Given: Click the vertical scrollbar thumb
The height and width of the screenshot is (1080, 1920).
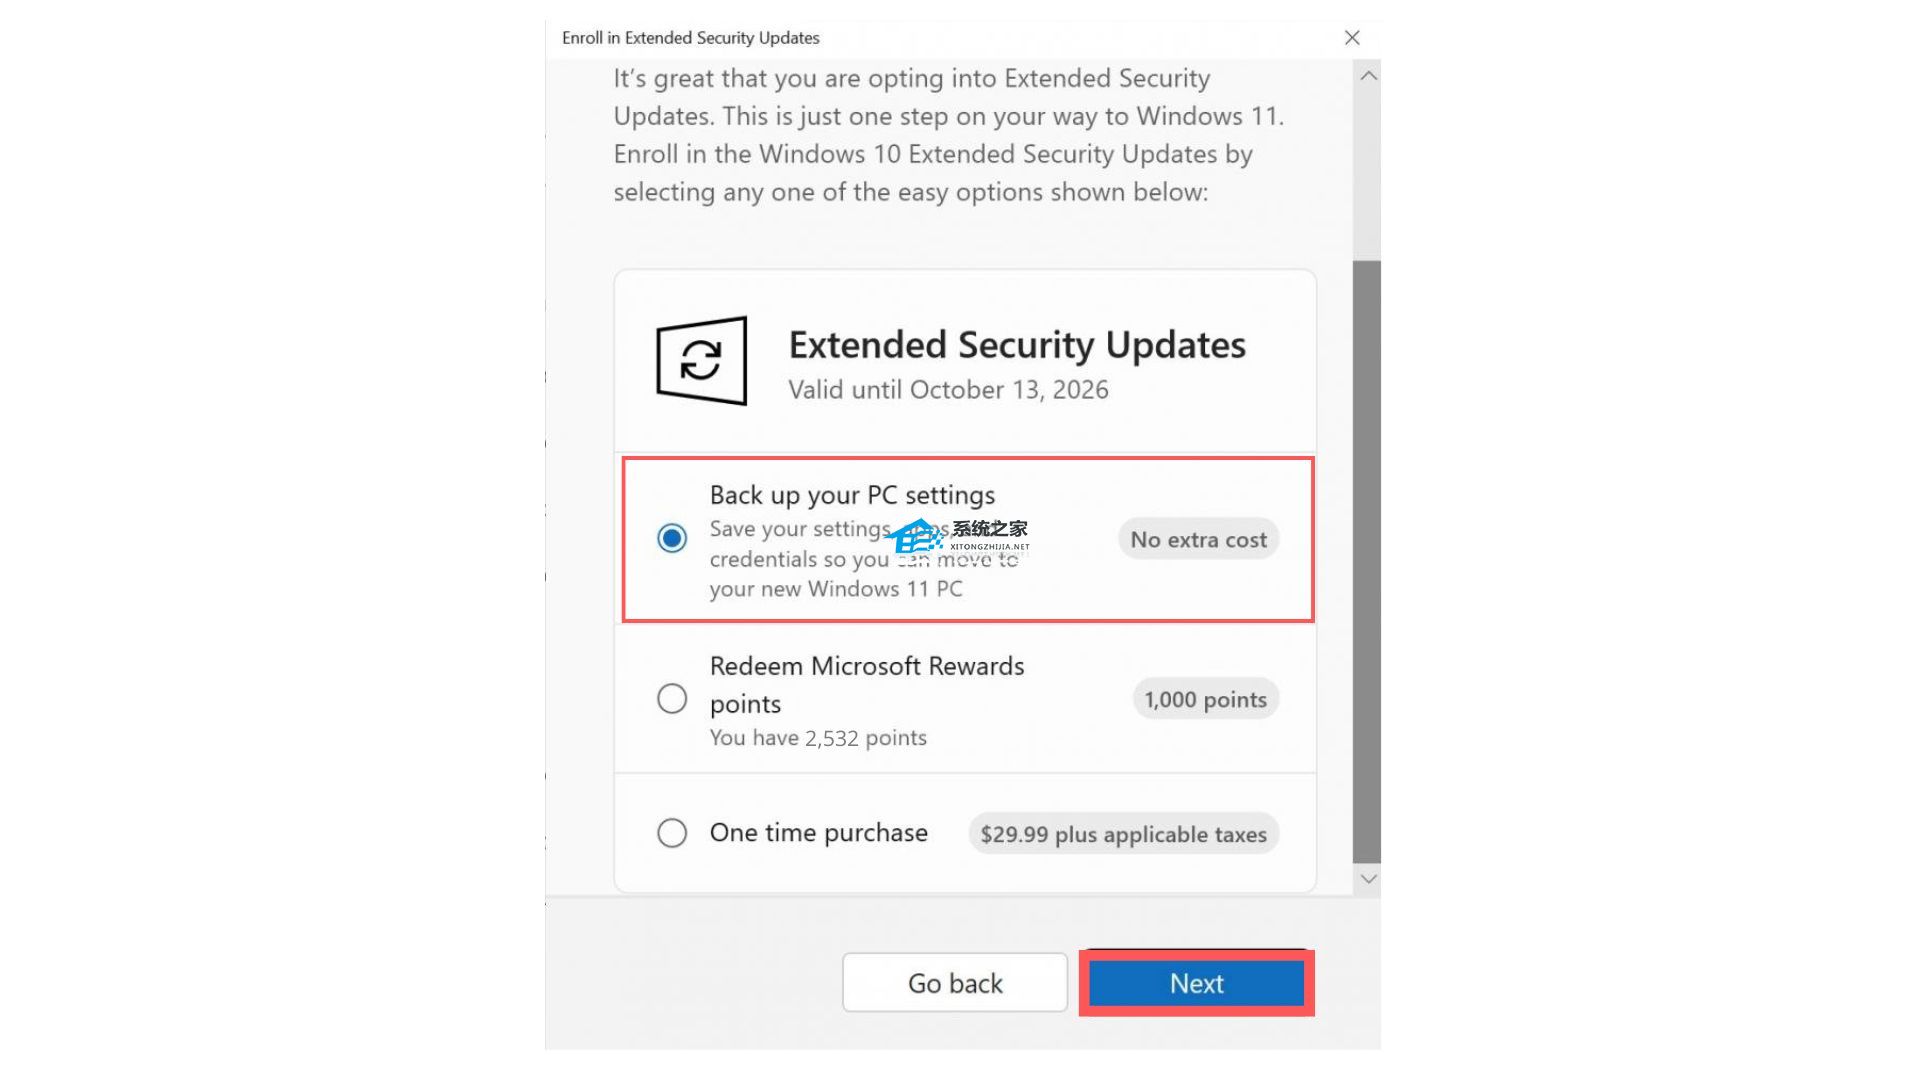Looking at the screenshot, I should click(x=1366, y=560).
